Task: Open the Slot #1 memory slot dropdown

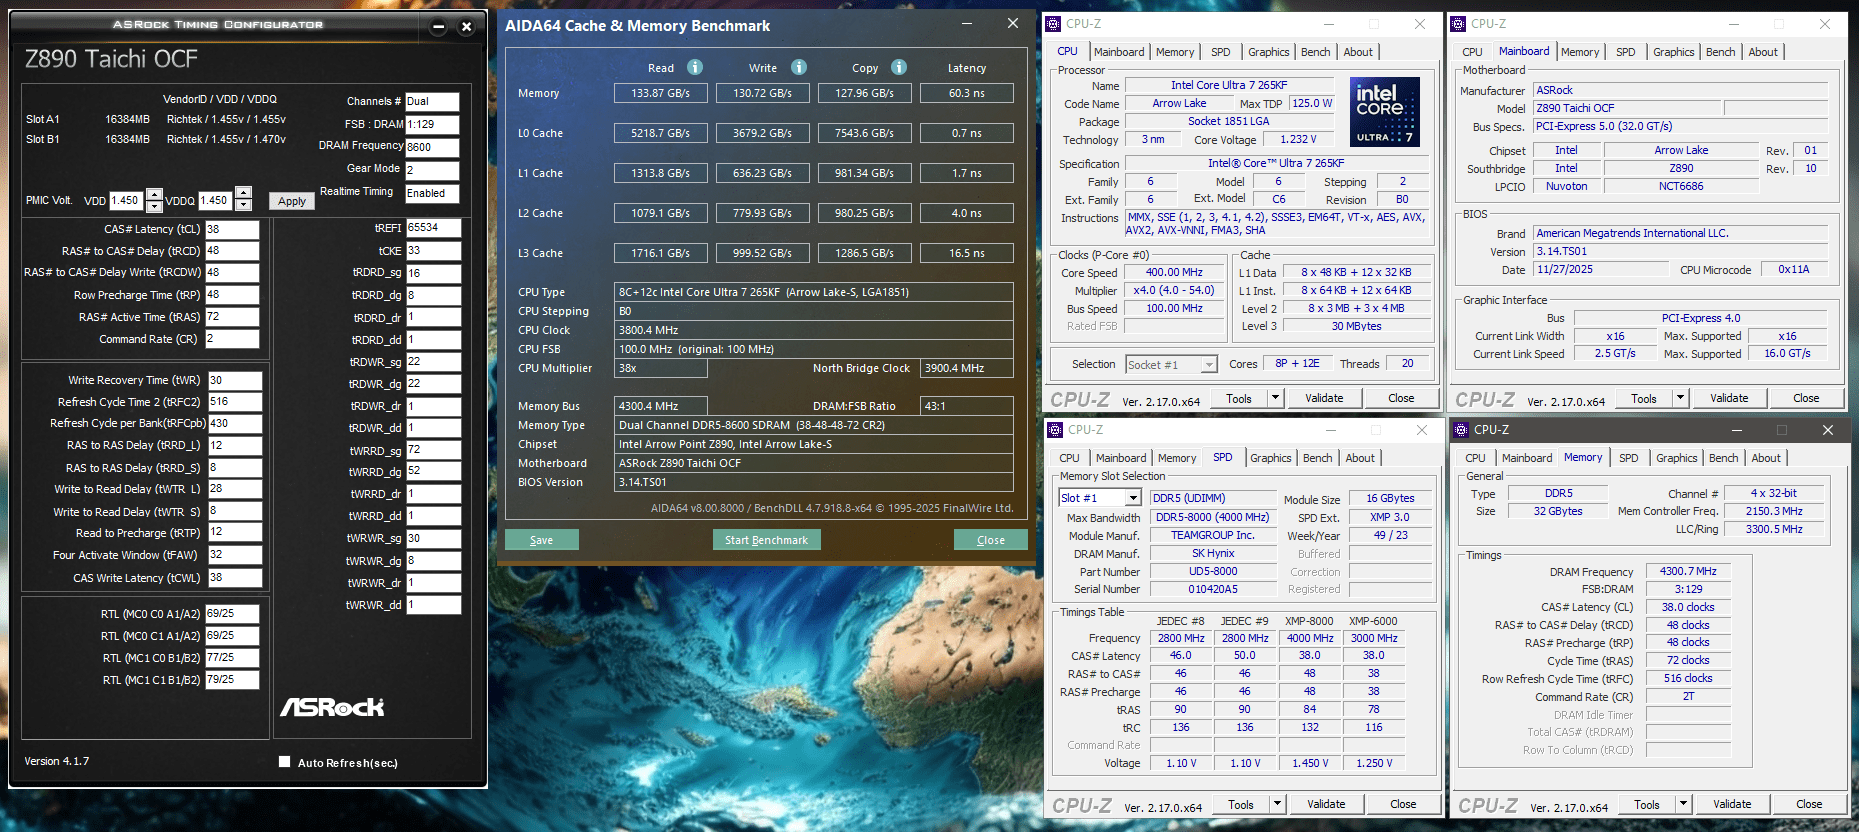Action: [1133, 498]
